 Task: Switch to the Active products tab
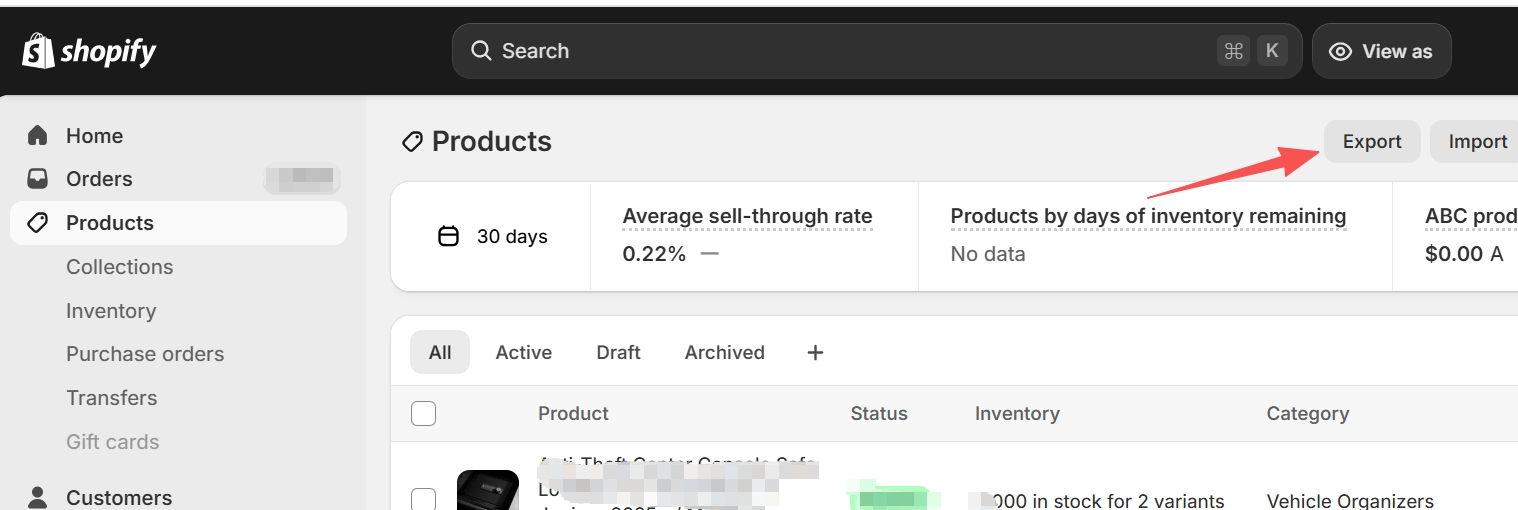pyautogui.click(x=523, y=352)
